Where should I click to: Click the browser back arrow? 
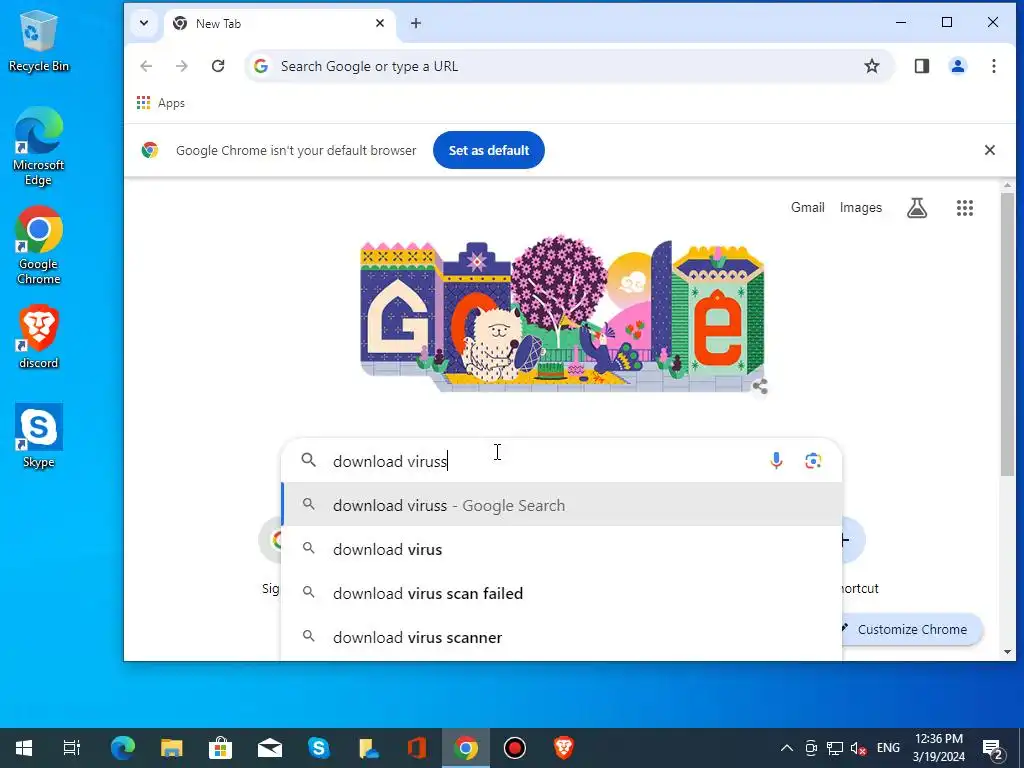pyautogui.click(x=146, y=66)
